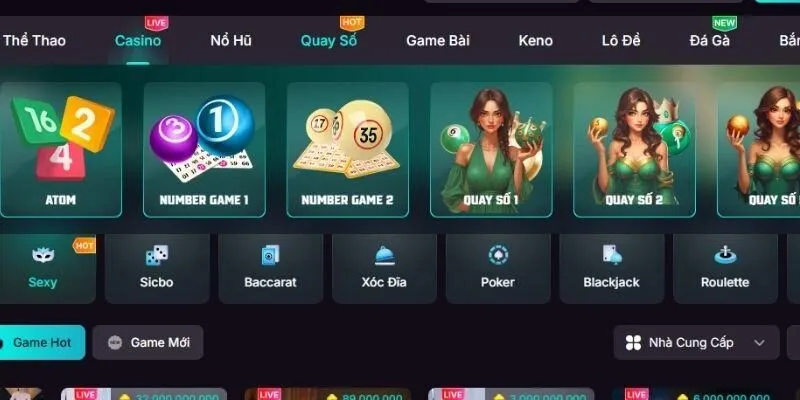This screenshot has width=800, height=400.
Task: Go to the Nổ Hũ tab
Action: tap(231, 41)
